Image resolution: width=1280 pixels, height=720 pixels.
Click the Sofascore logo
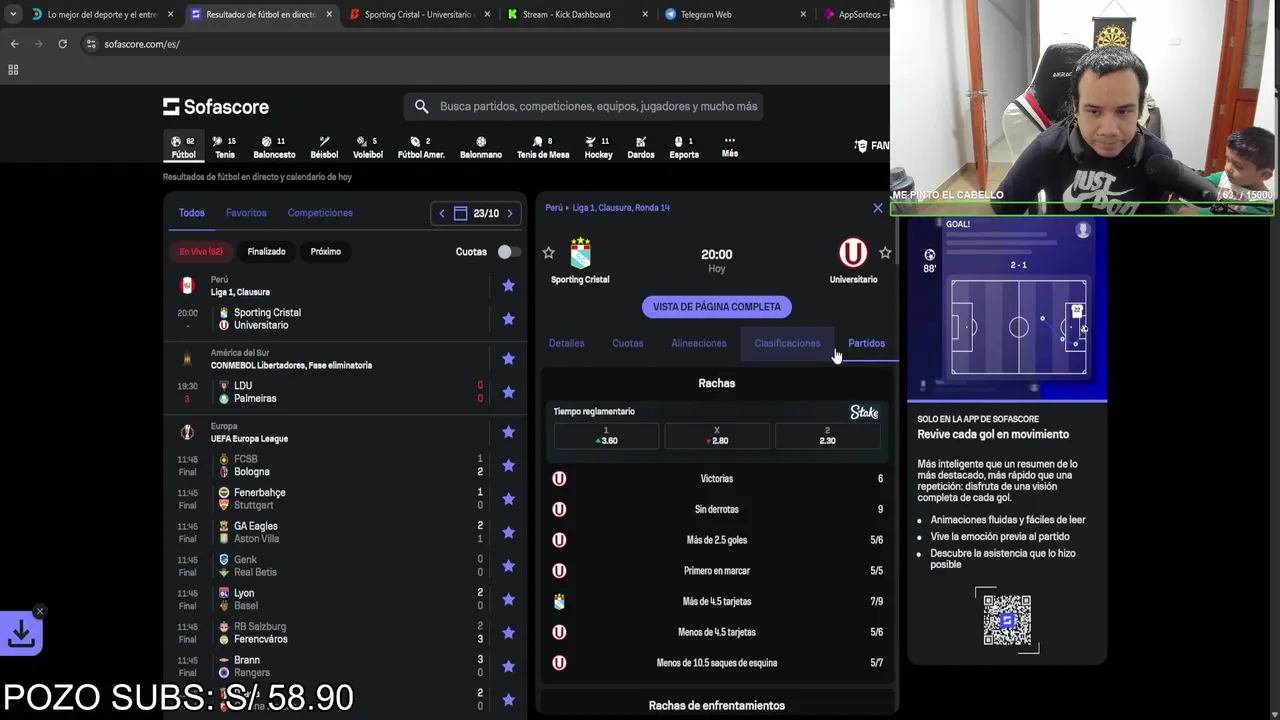pyautogui.click(x=216, y=106)
